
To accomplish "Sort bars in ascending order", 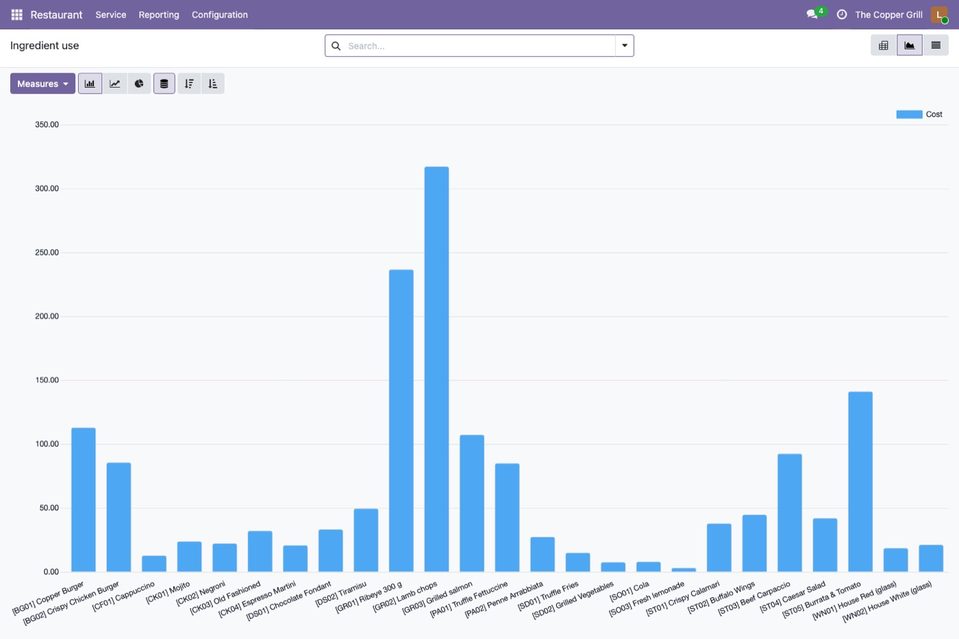I will 213,84.
